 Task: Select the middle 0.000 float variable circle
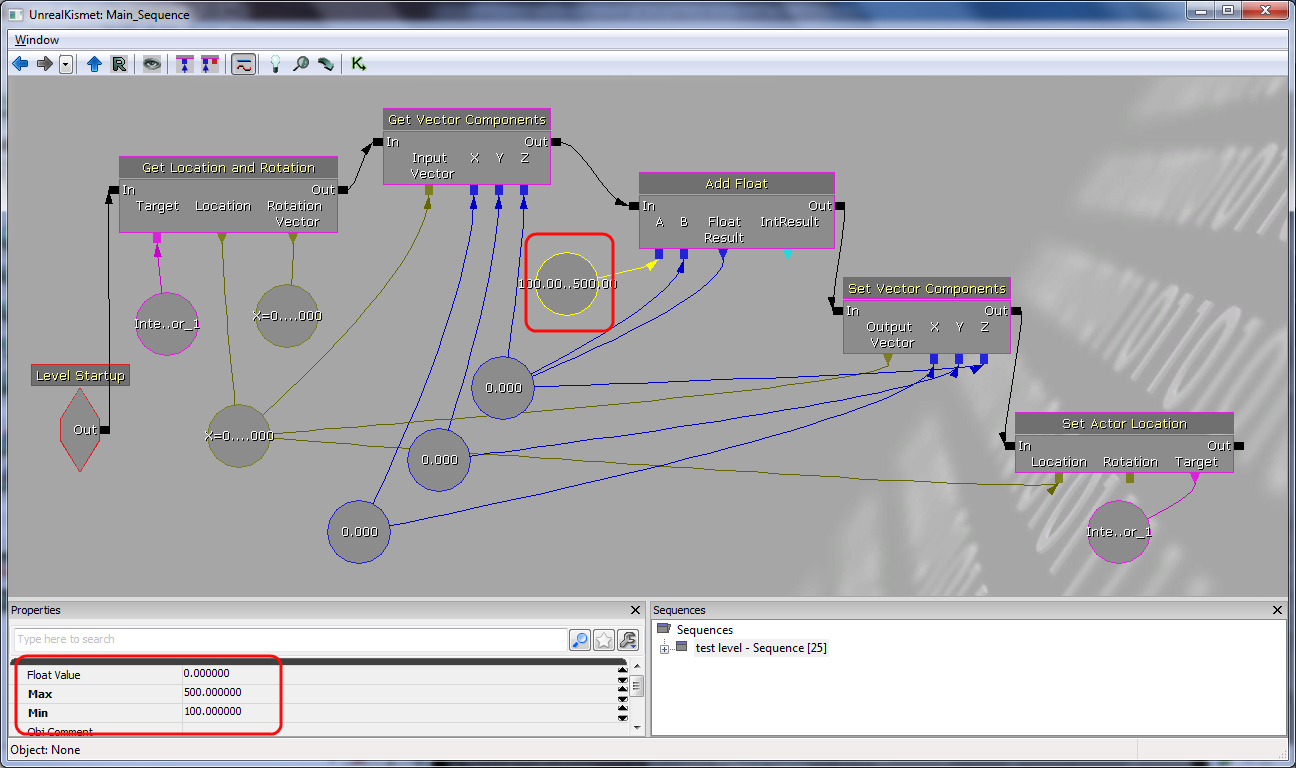pos(439,460)
